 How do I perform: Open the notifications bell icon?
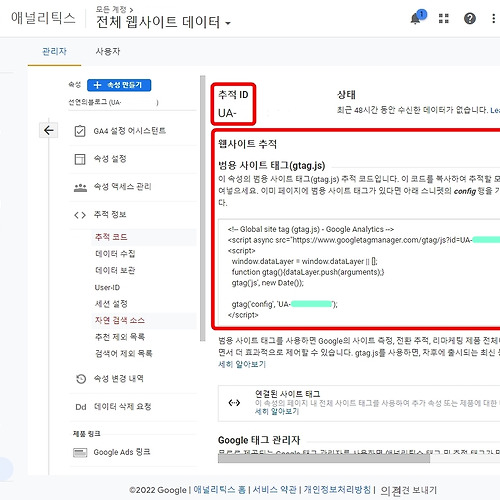pos(416,18)
